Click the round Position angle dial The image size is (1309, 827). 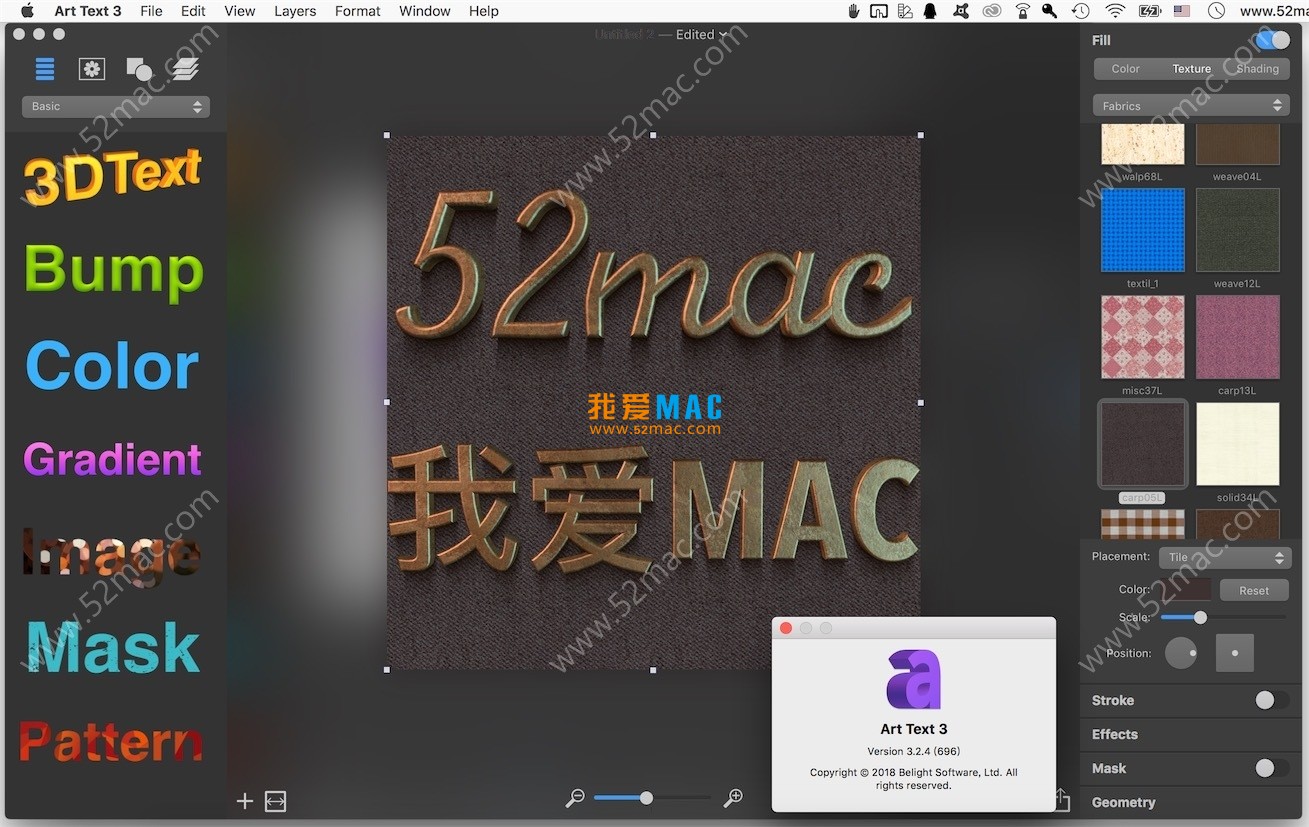click(1181, 653)
